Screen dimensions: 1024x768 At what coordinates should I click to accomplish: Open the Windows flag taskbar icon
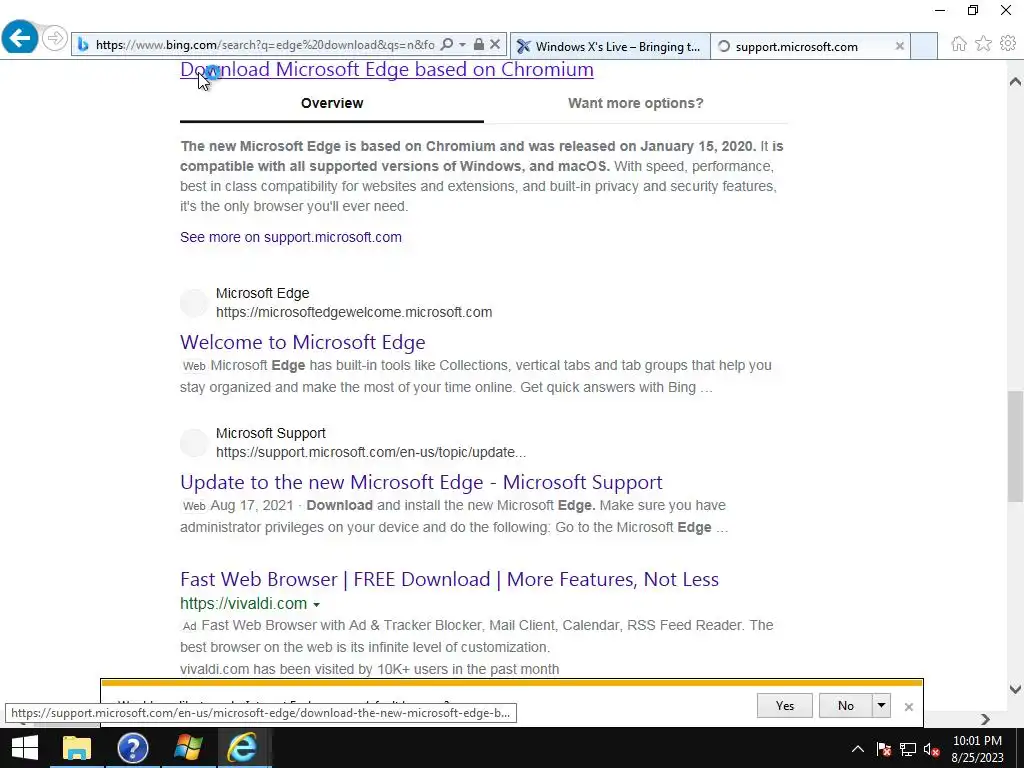point(188,748)
